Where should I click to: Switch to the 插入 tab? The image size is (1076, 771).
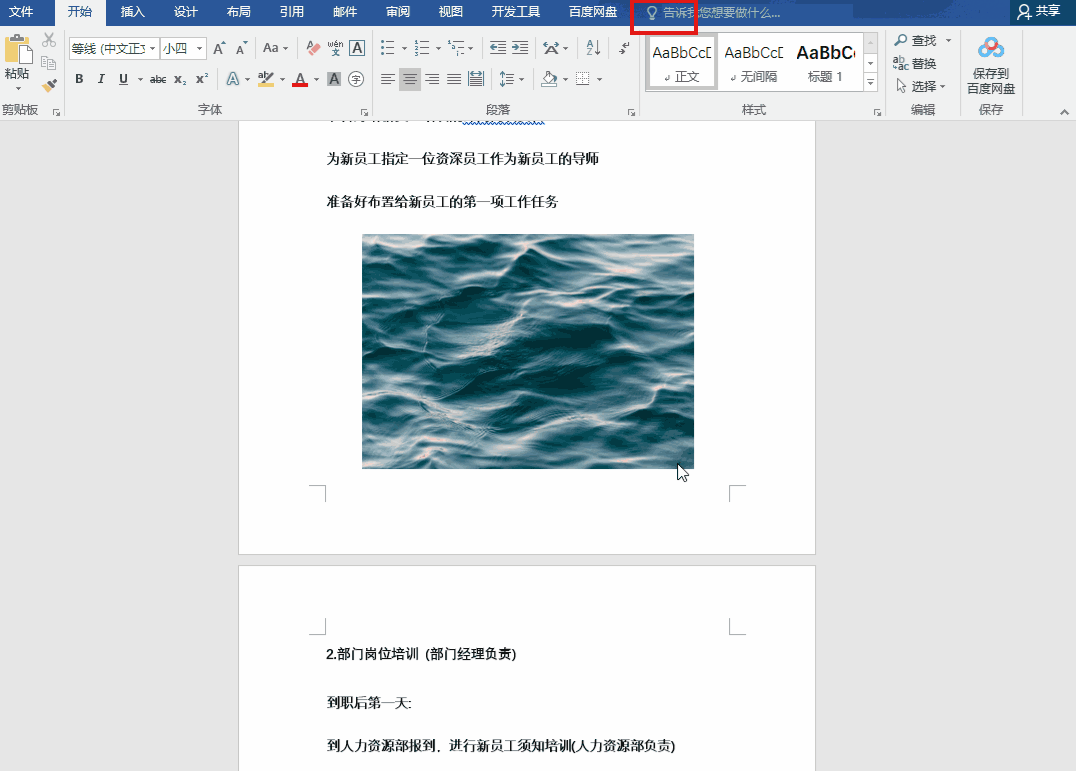[132, 12]
